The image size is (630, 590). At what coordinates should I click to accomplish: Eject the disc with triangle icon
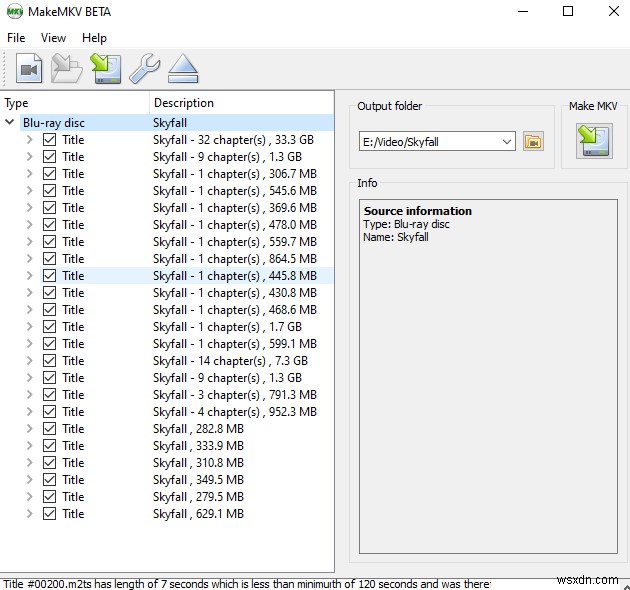point(183,69)
